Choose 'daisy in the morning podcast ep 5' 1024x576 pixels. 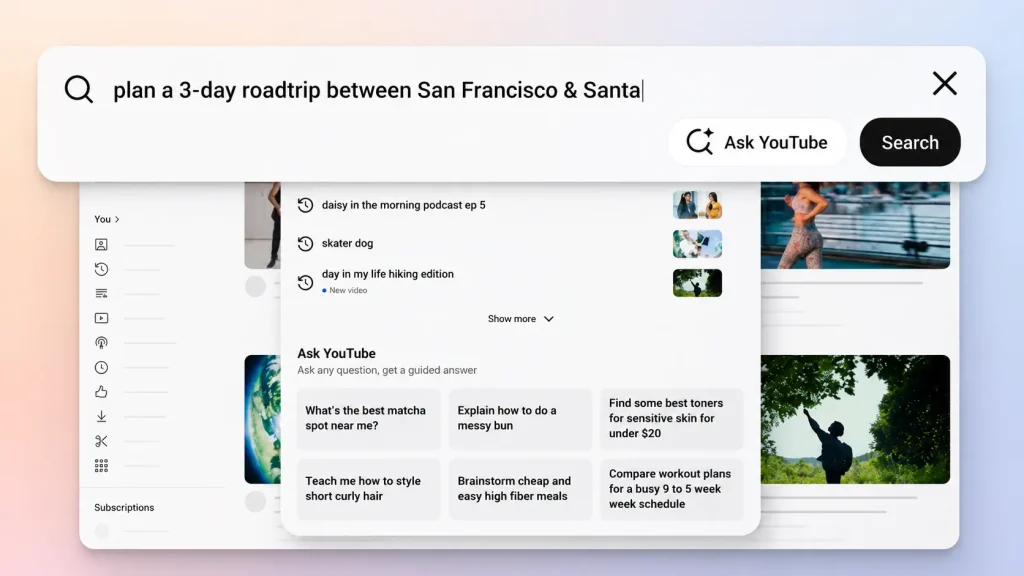[x=404, y=205]
